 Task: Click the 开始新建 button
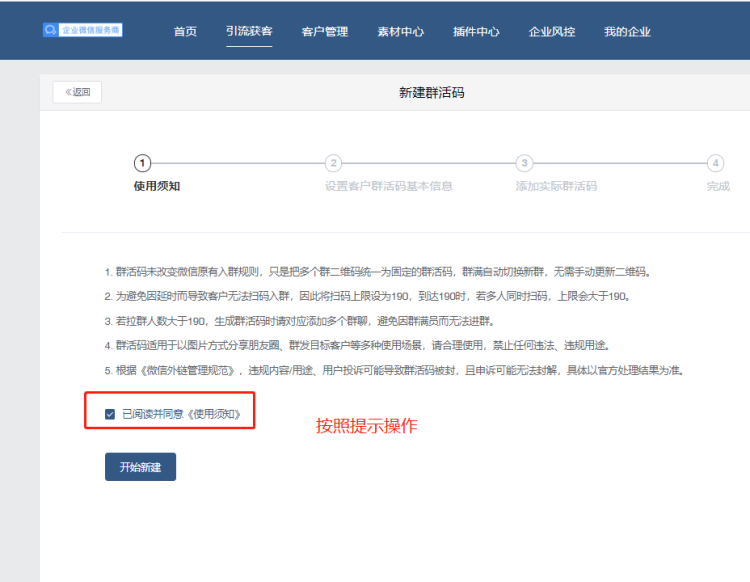(x=140, y=467)
